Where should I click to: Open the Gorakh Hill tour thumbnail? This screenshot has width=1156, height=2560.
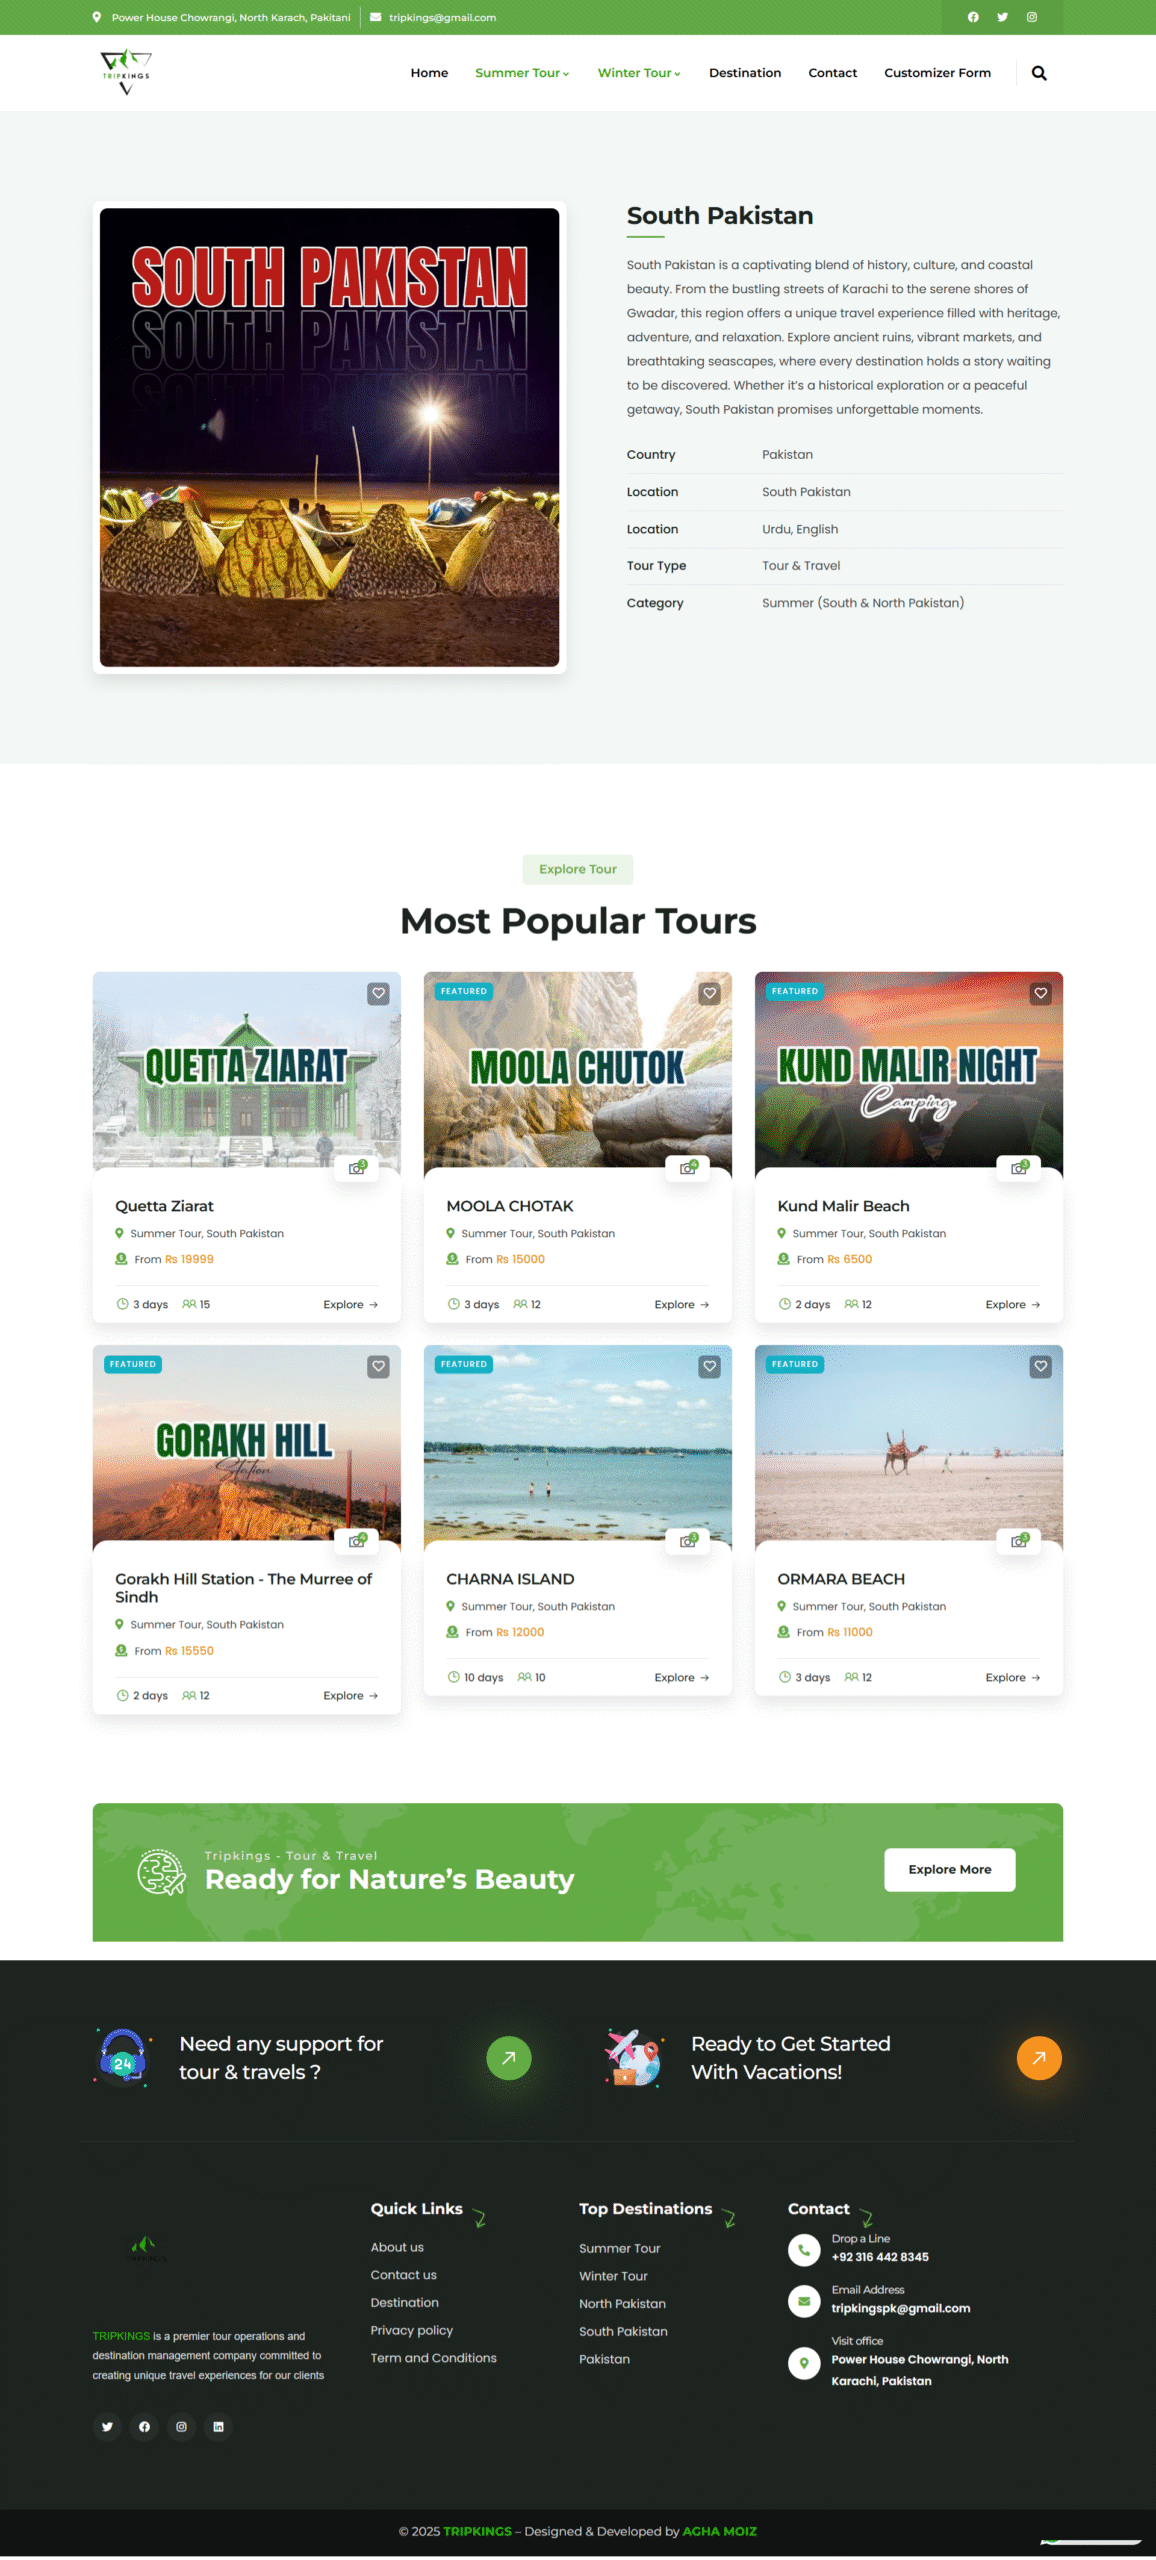tap(246, 1442)
